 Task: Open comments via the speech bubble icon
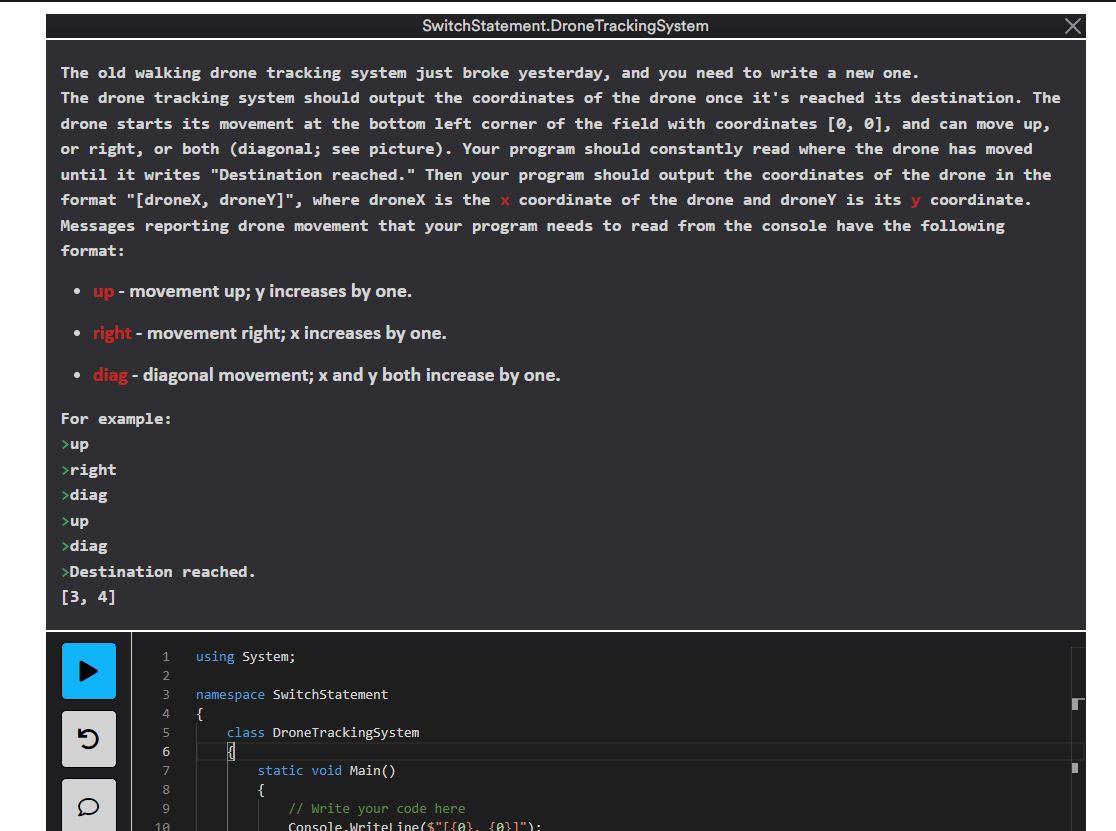pyautogui.click(x=89, y=806)
